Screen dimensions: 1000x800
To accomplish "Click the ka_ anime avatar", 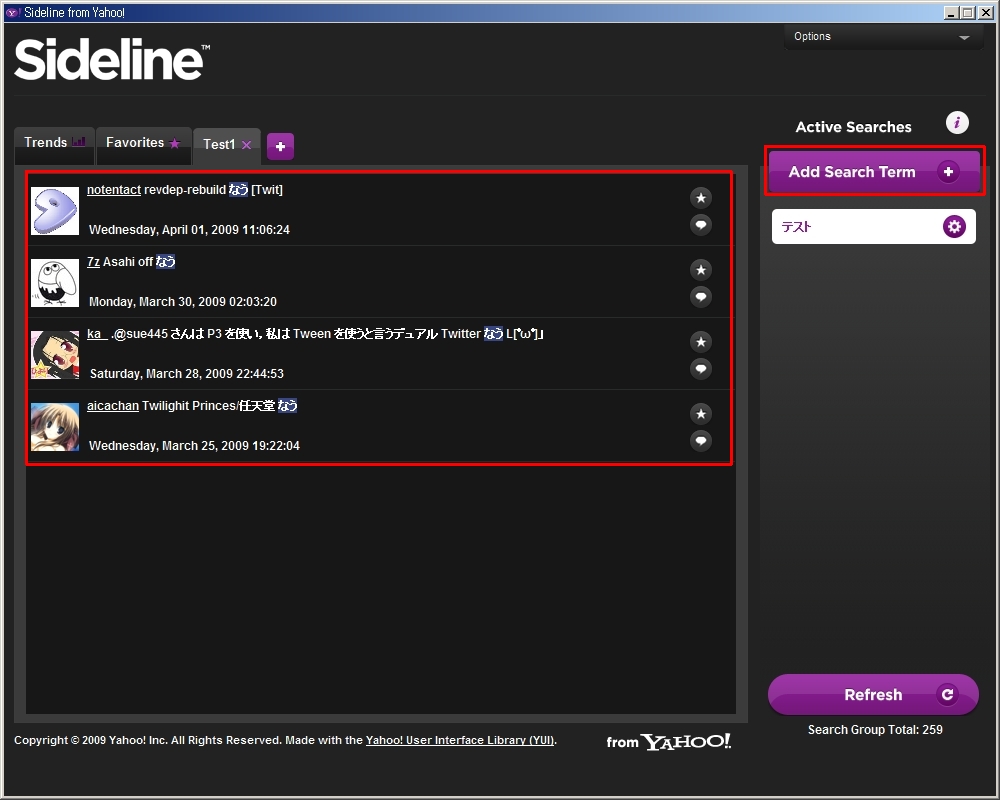I will 55,355.
